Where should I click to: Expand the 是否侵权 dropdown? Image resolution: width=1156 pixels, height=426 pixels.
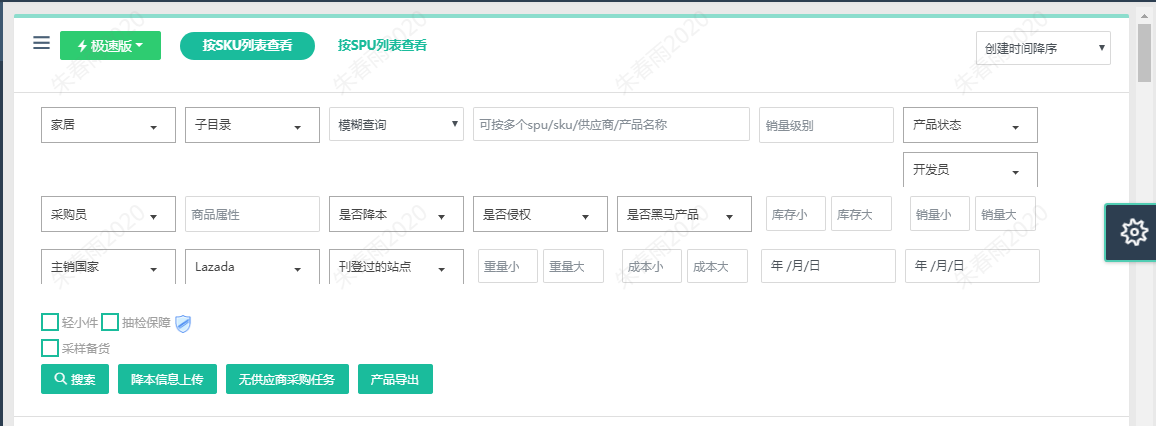pos(540,214)
